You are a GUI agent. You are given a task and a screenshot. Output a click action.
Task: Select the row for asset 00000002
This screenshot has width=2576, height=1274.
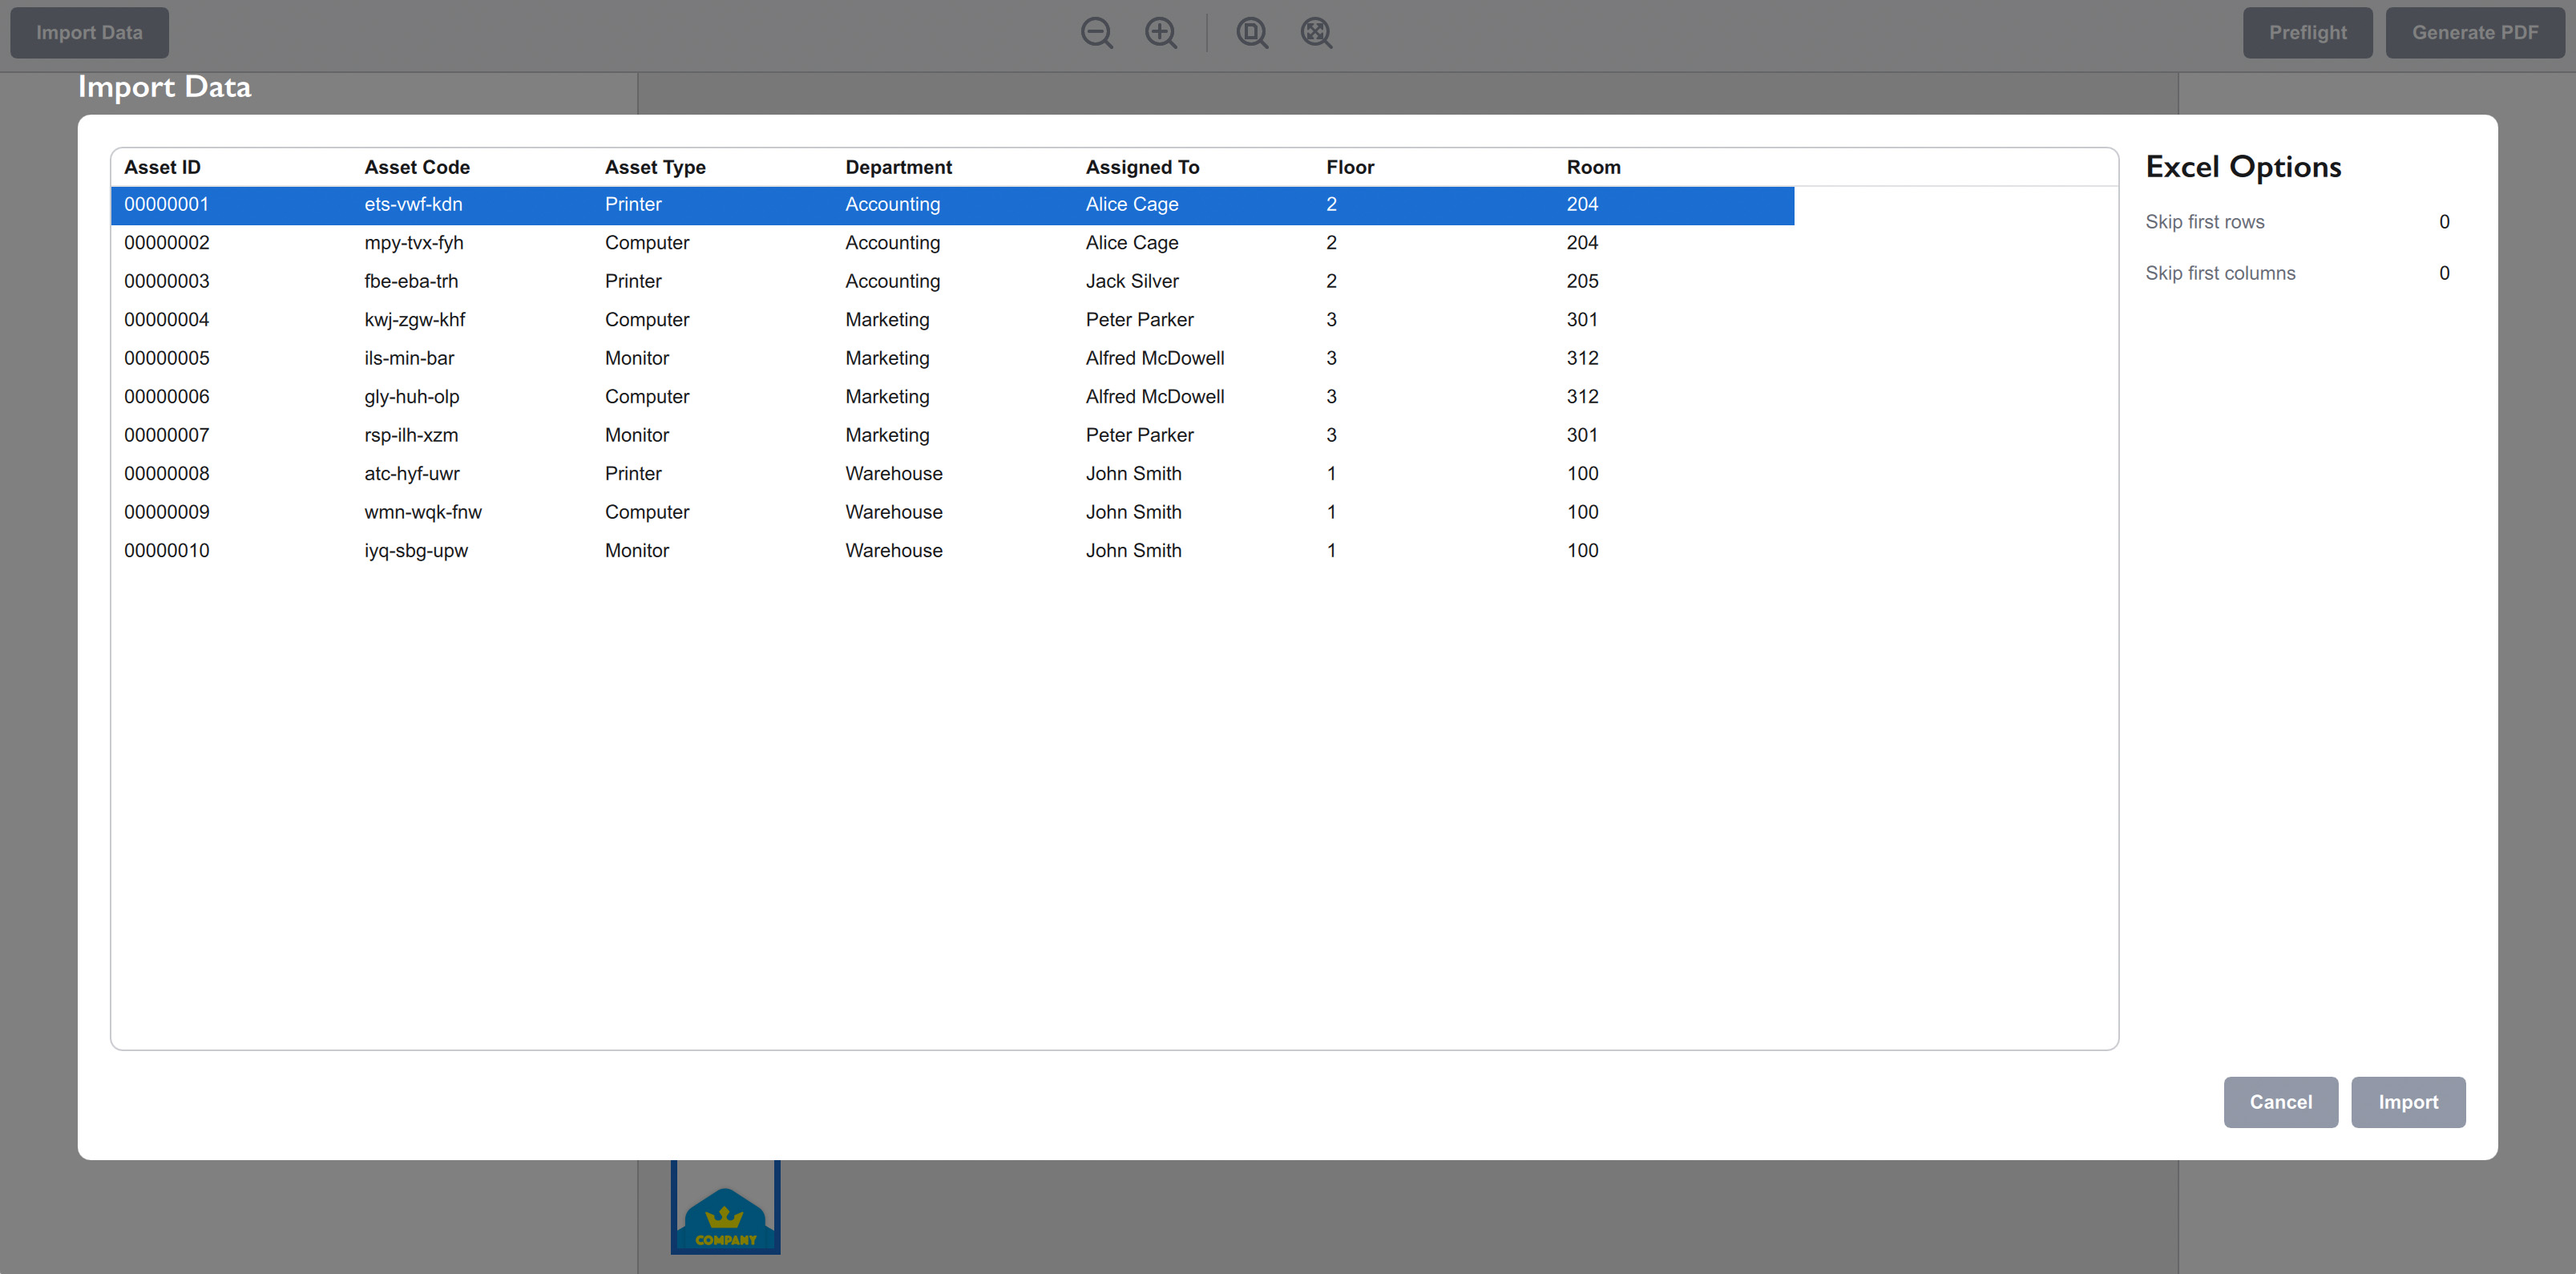click(x=900, y=242)
